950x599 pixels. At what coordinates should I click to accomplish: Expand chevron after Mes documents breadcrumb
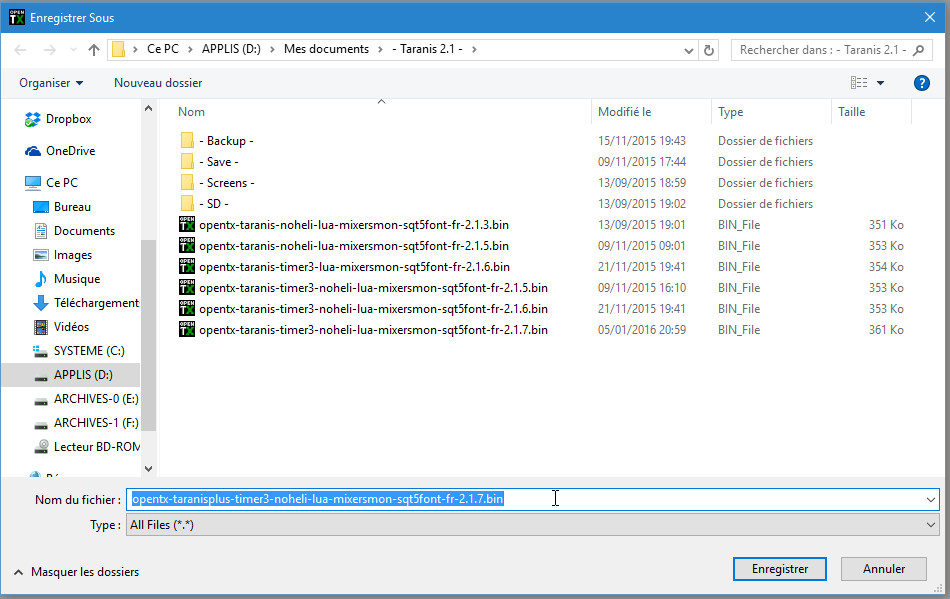click(380, 50)
